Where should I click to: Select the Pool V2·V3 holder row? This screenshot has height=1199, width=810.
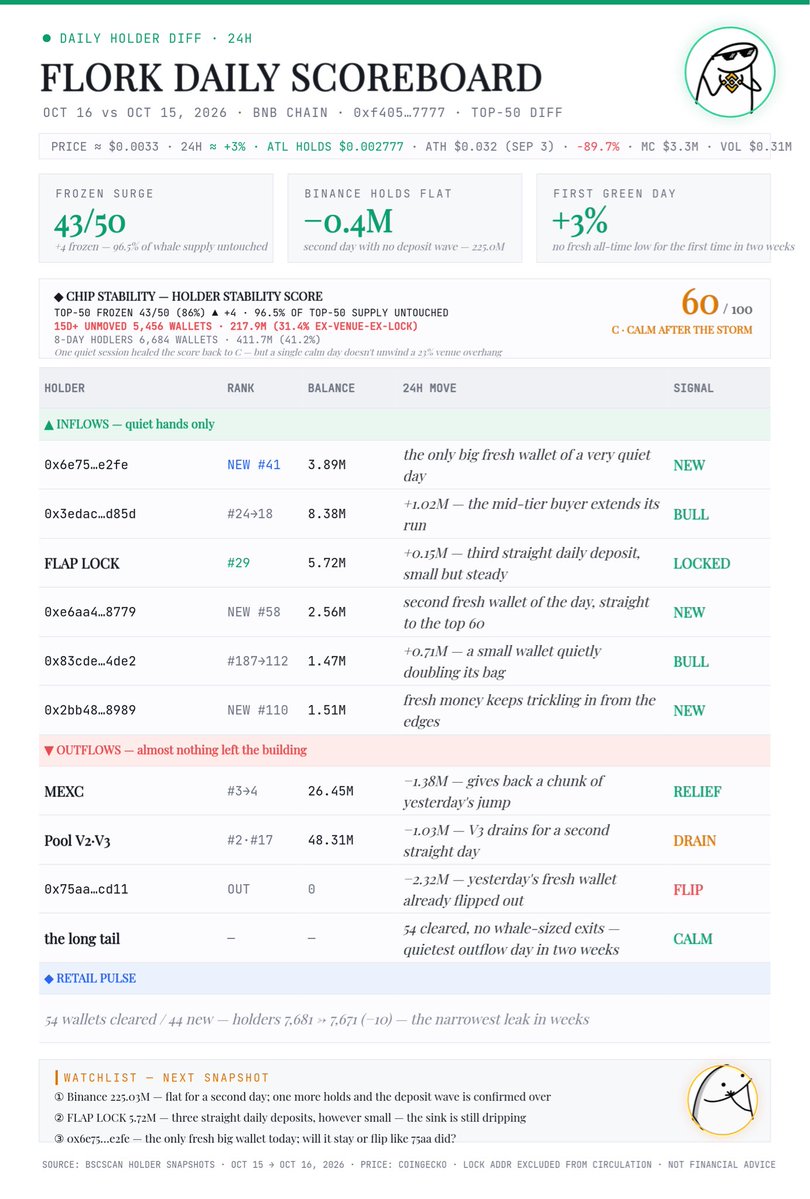[x=405, y=840]
